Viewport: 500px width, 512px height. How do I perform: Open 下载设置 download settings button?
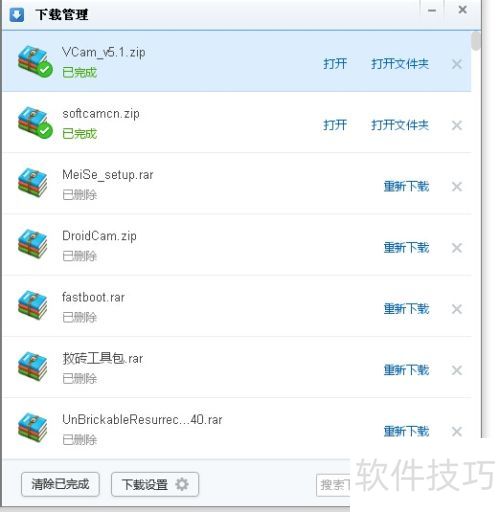point(155,484)
